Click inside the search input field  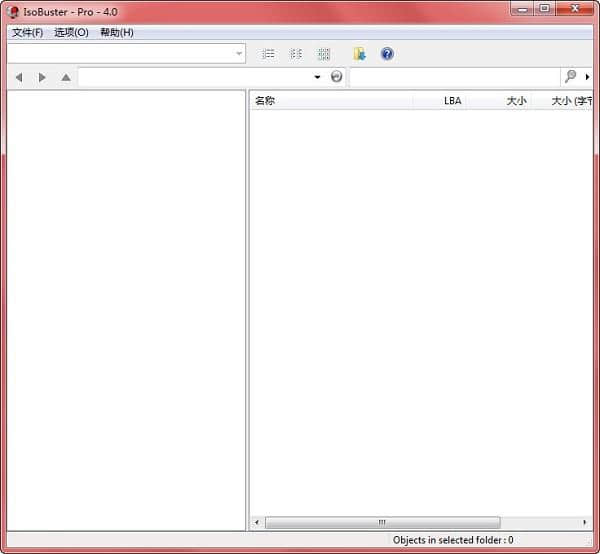pos(455,77)
